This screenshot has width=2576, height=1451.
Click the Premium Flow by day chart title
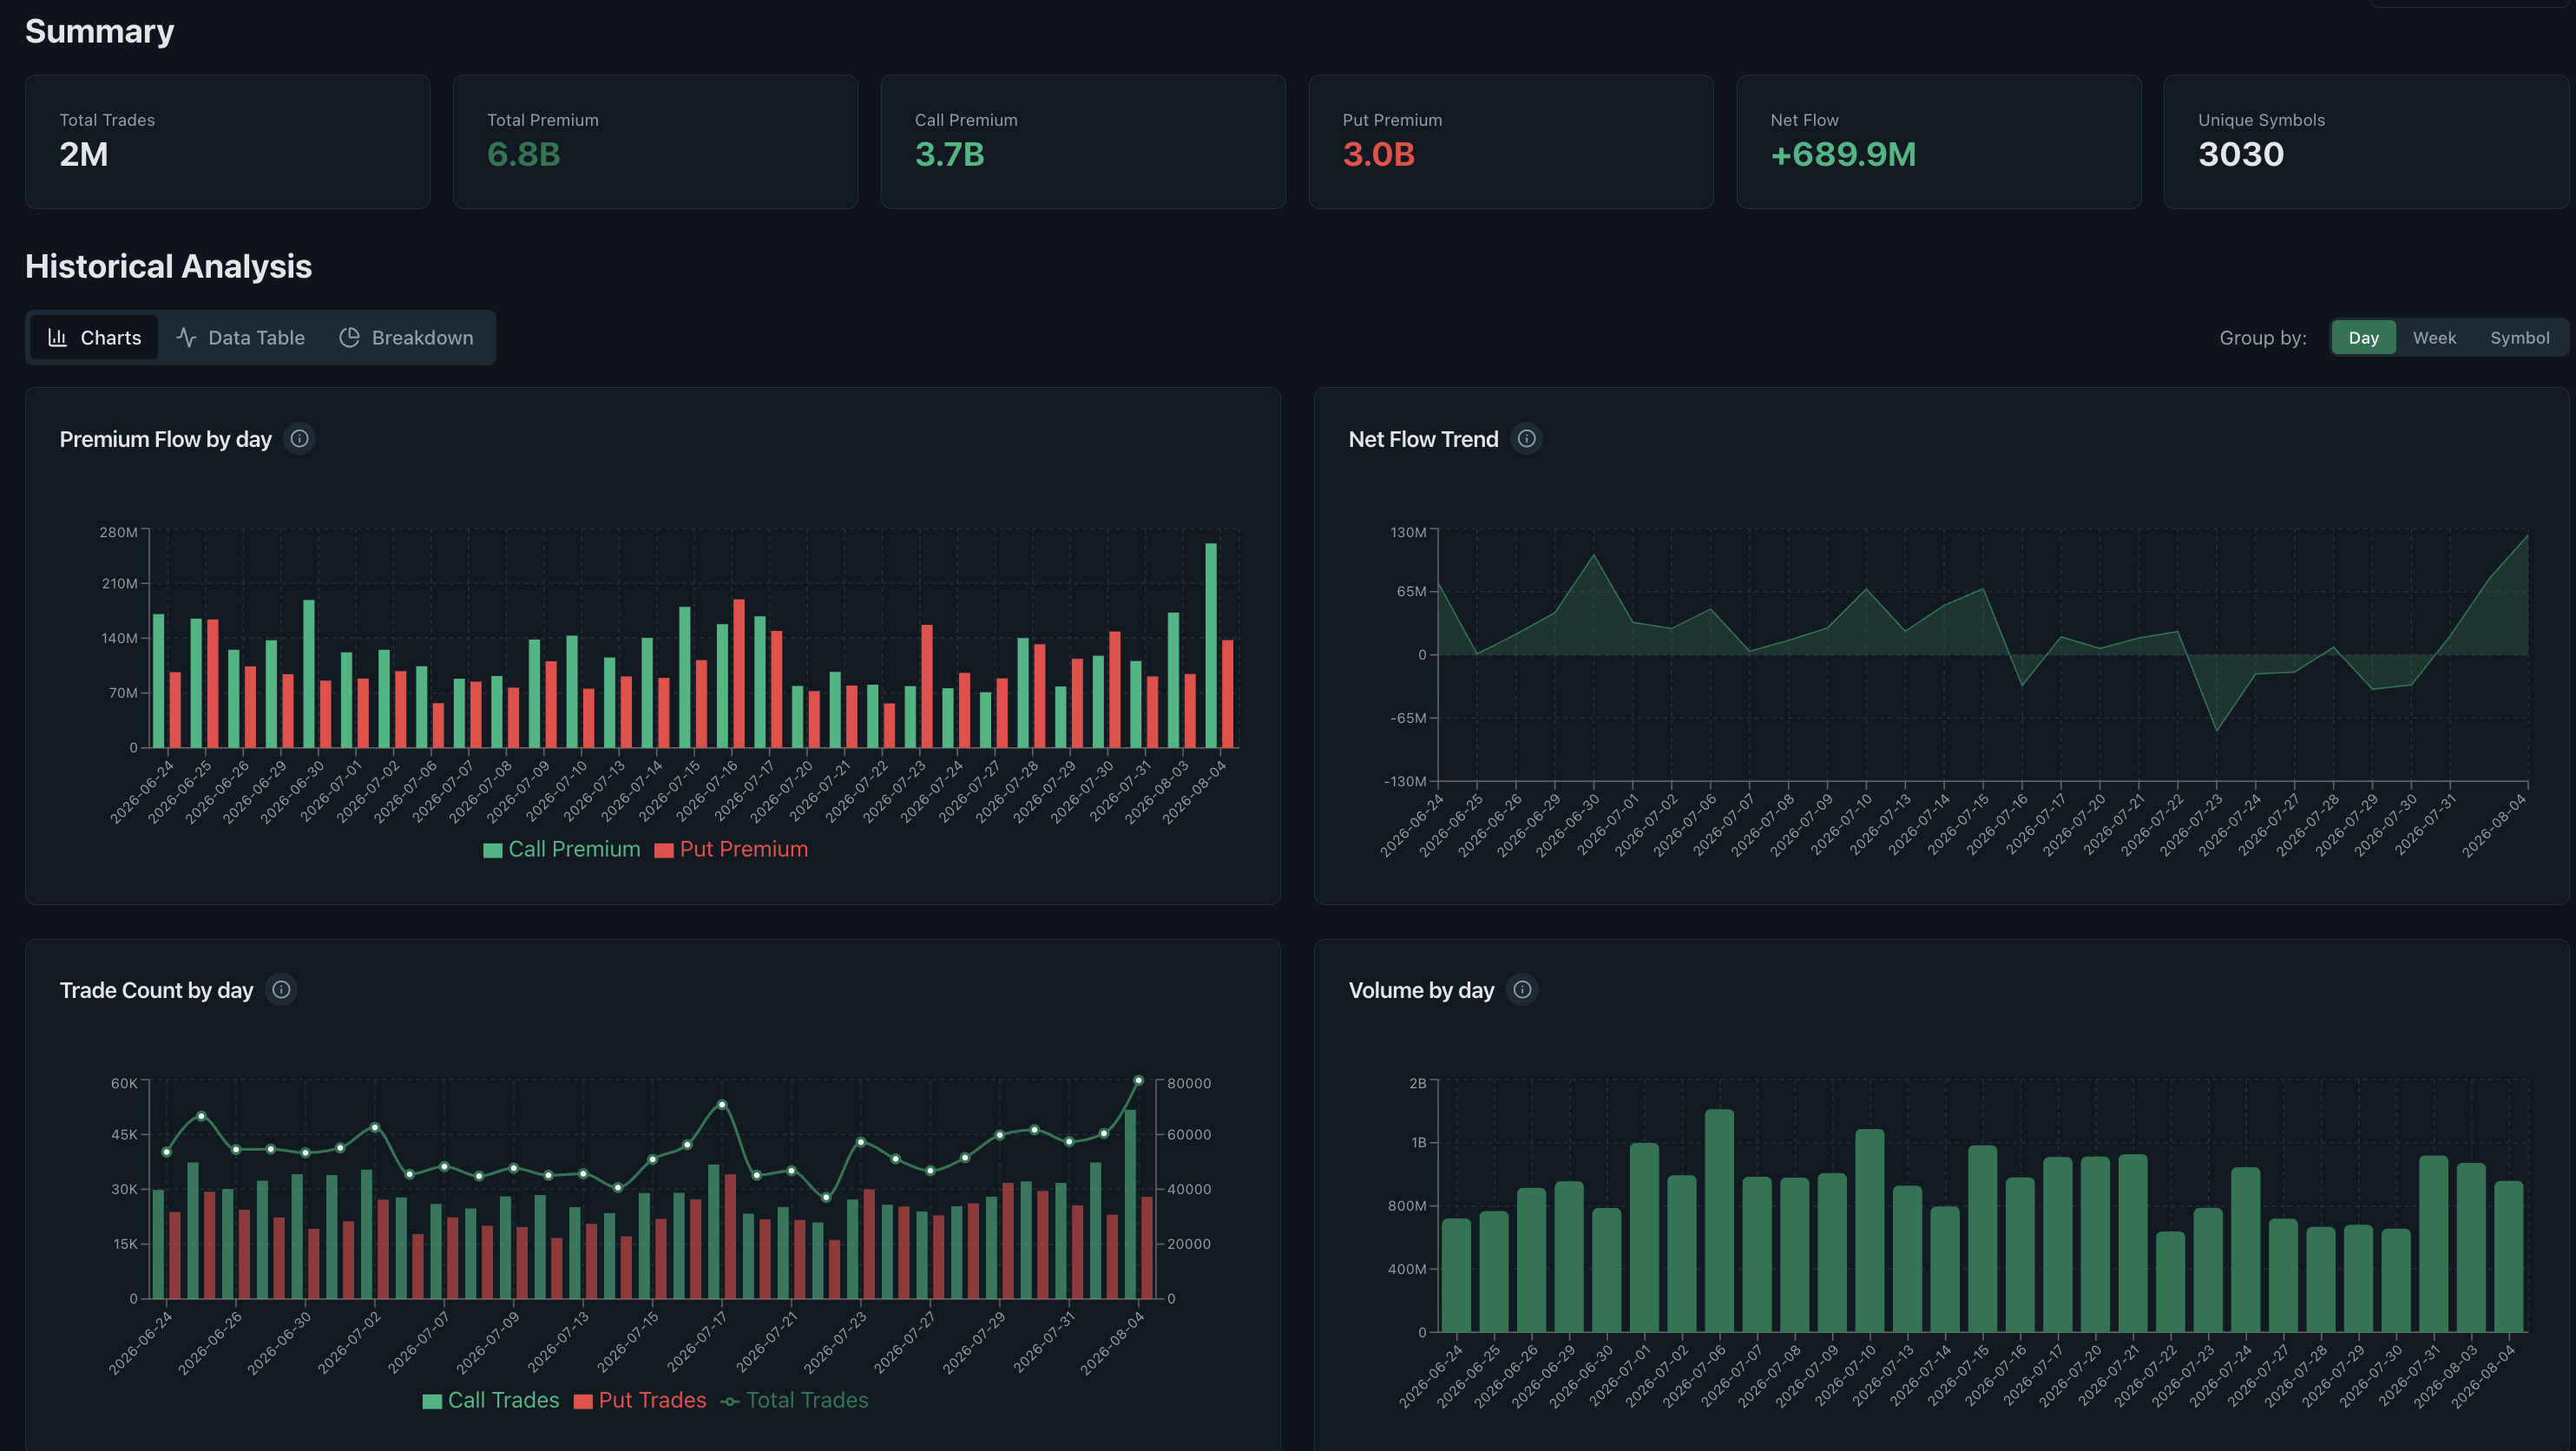165,439
